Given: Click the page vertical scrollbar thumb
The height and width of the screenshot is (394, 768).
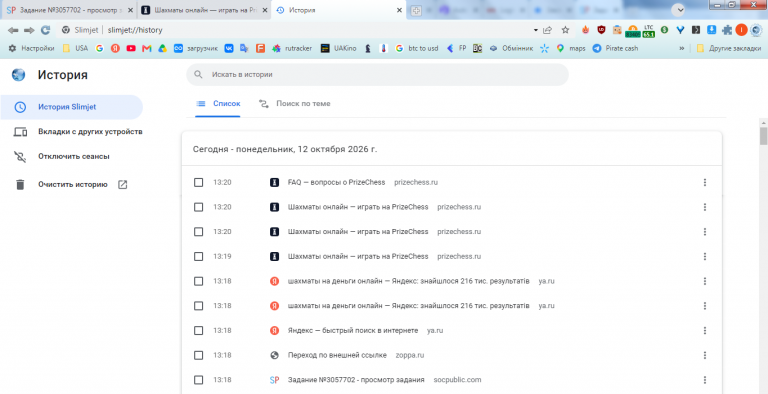Looking at the screenshot, I should [x=763, y=136].
